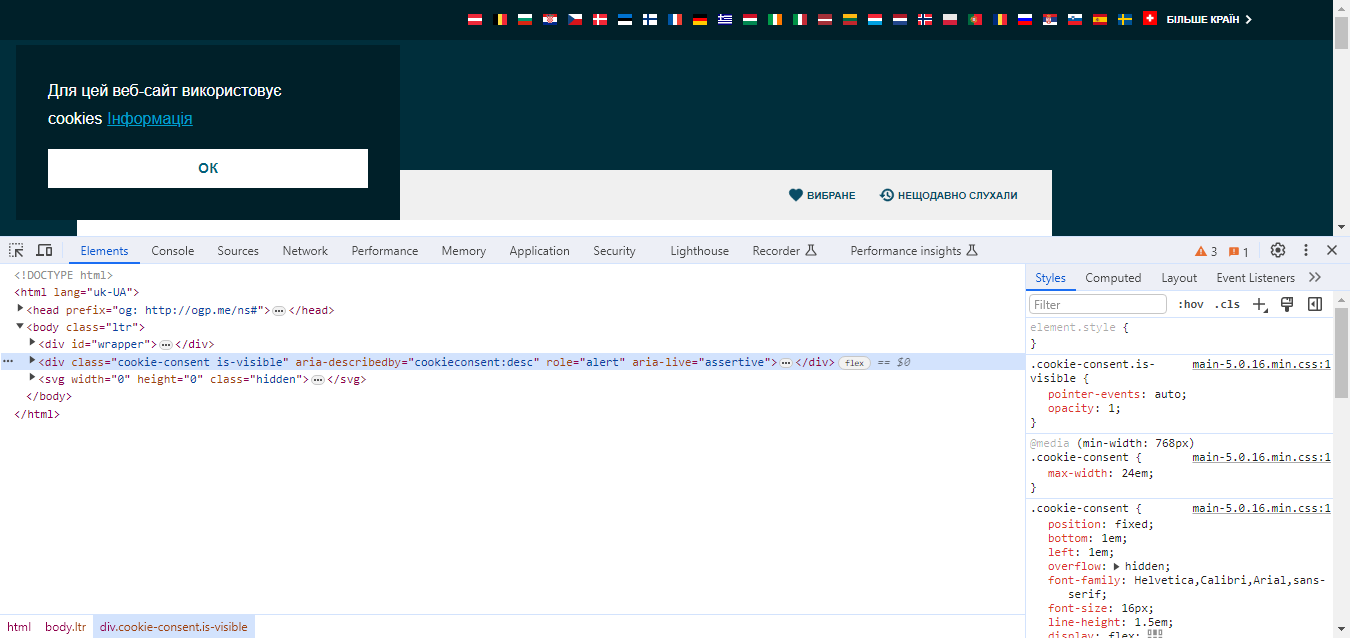Toggle the device toolbar icon

[44, 249]
